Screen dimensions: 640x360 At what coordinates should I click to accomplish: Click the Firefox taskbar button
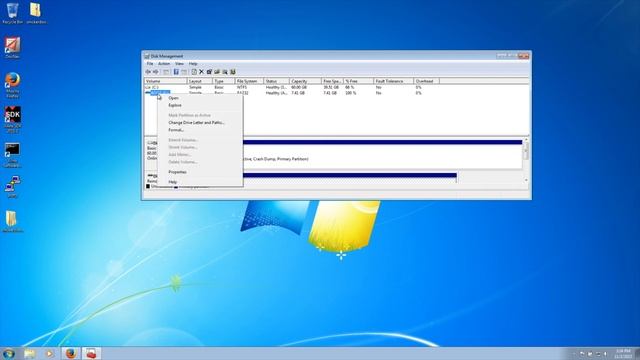71,353
